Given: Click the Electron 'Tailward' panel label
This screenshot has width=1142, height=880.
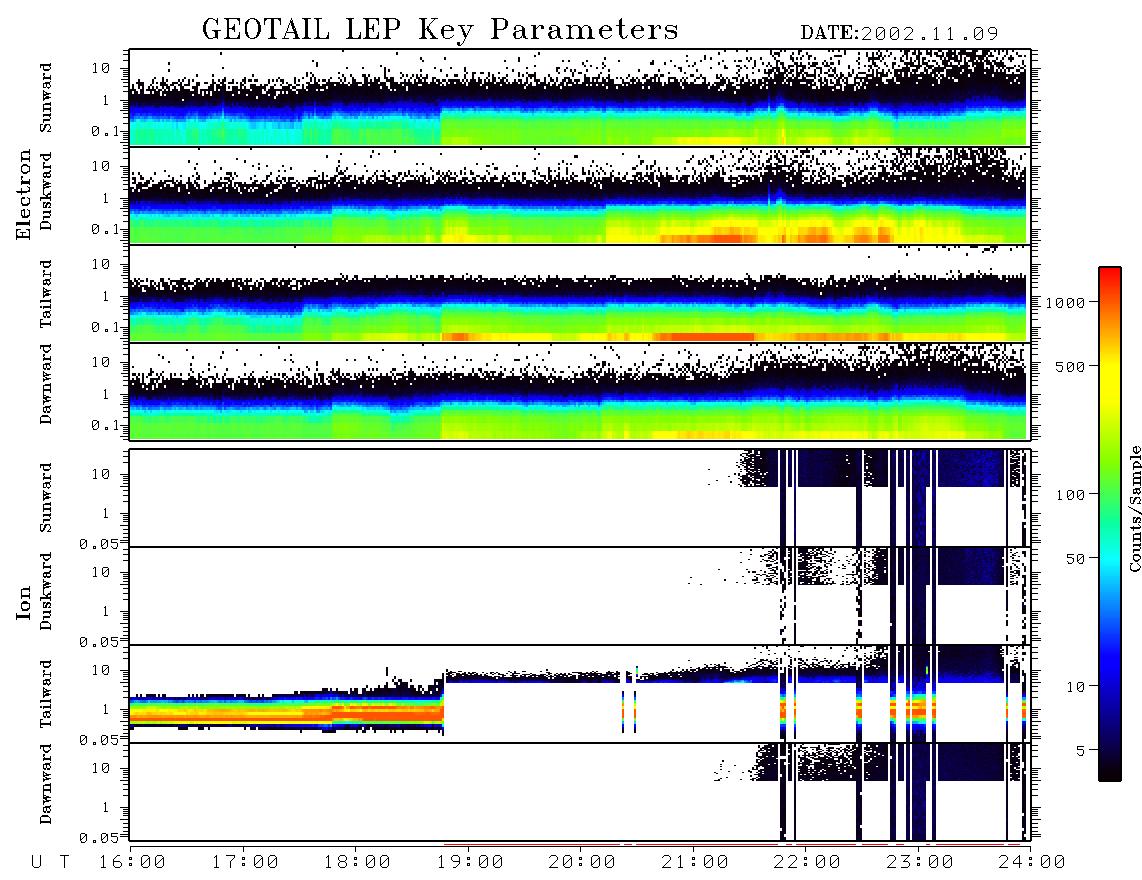Looking at the screenshot, I should (46, 294).
